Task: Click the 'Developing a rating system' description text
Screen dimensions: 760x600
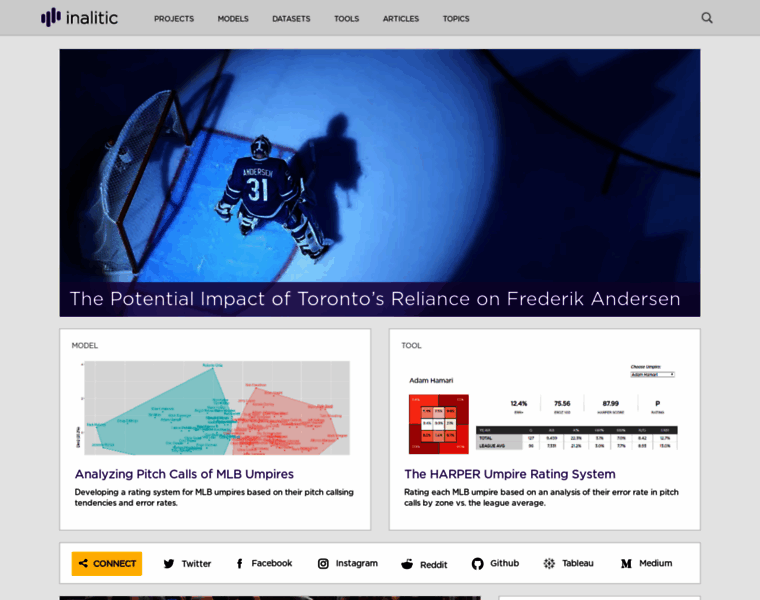Action: [x=214, y=497]
